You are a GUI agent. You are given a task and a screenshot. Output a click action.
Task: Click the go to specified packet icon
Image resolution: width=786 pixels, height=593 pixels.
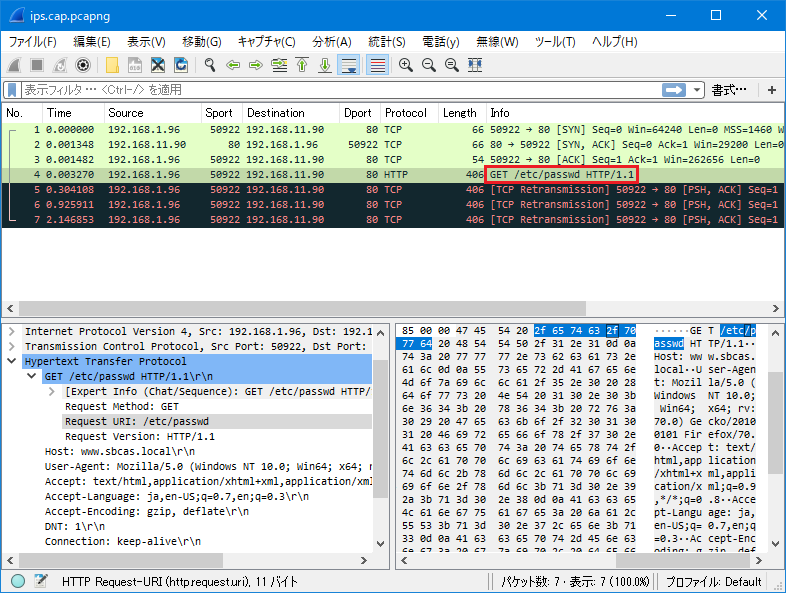click(x=279, y=65)
